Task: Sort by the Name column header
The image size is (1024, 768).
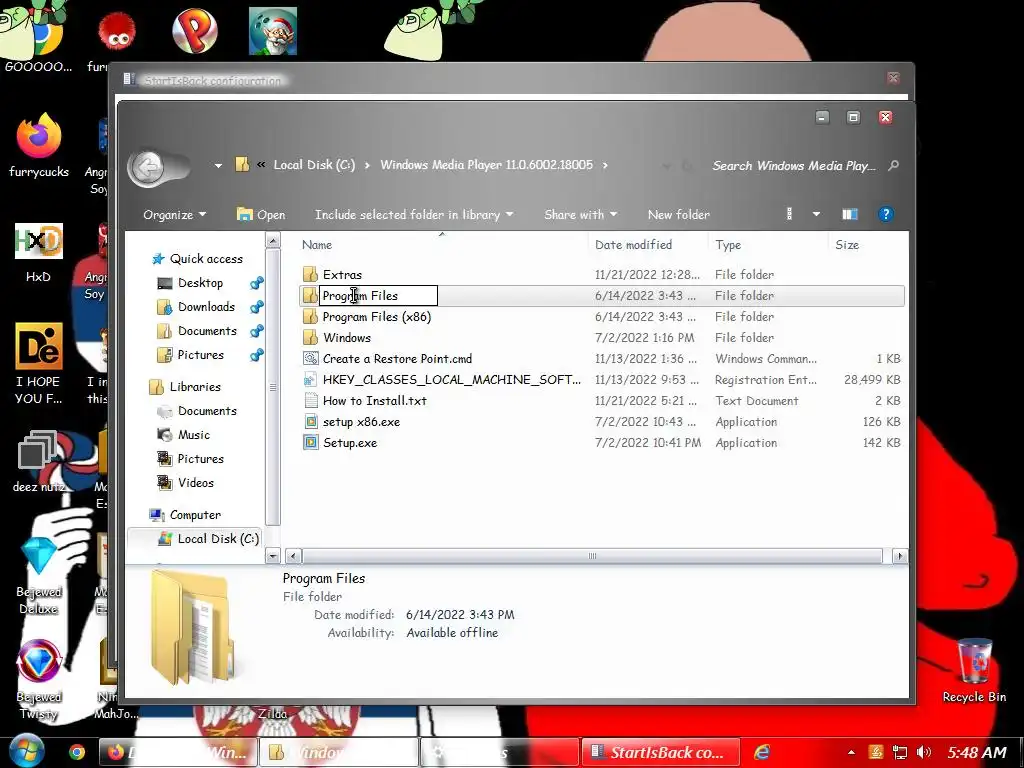Action: 317,245
